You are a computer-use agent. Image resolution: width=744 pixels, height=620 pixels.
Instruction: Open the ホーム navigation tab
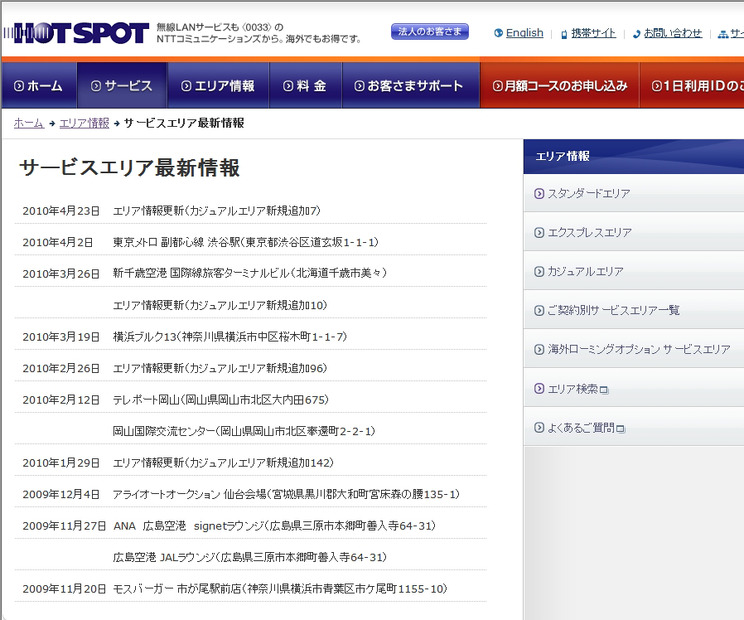[x=39, y=86]
